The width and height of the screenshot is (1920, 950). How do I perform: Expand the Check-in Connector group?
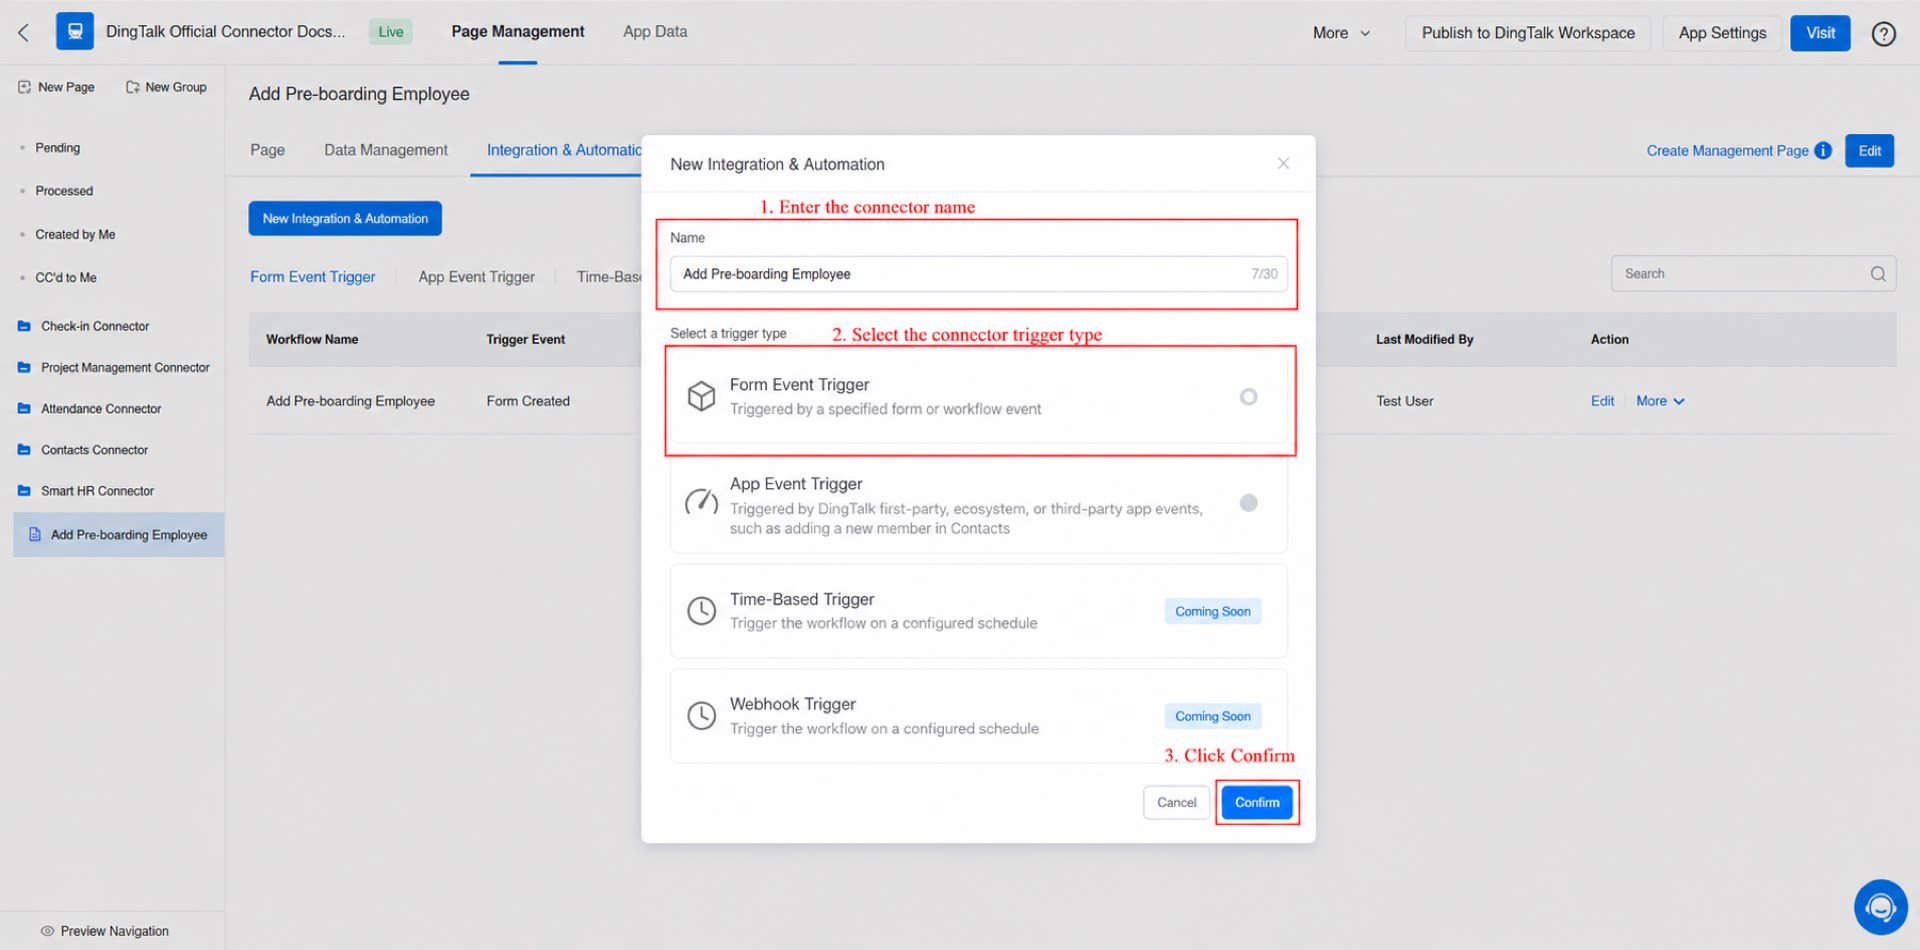pos(95,326)
